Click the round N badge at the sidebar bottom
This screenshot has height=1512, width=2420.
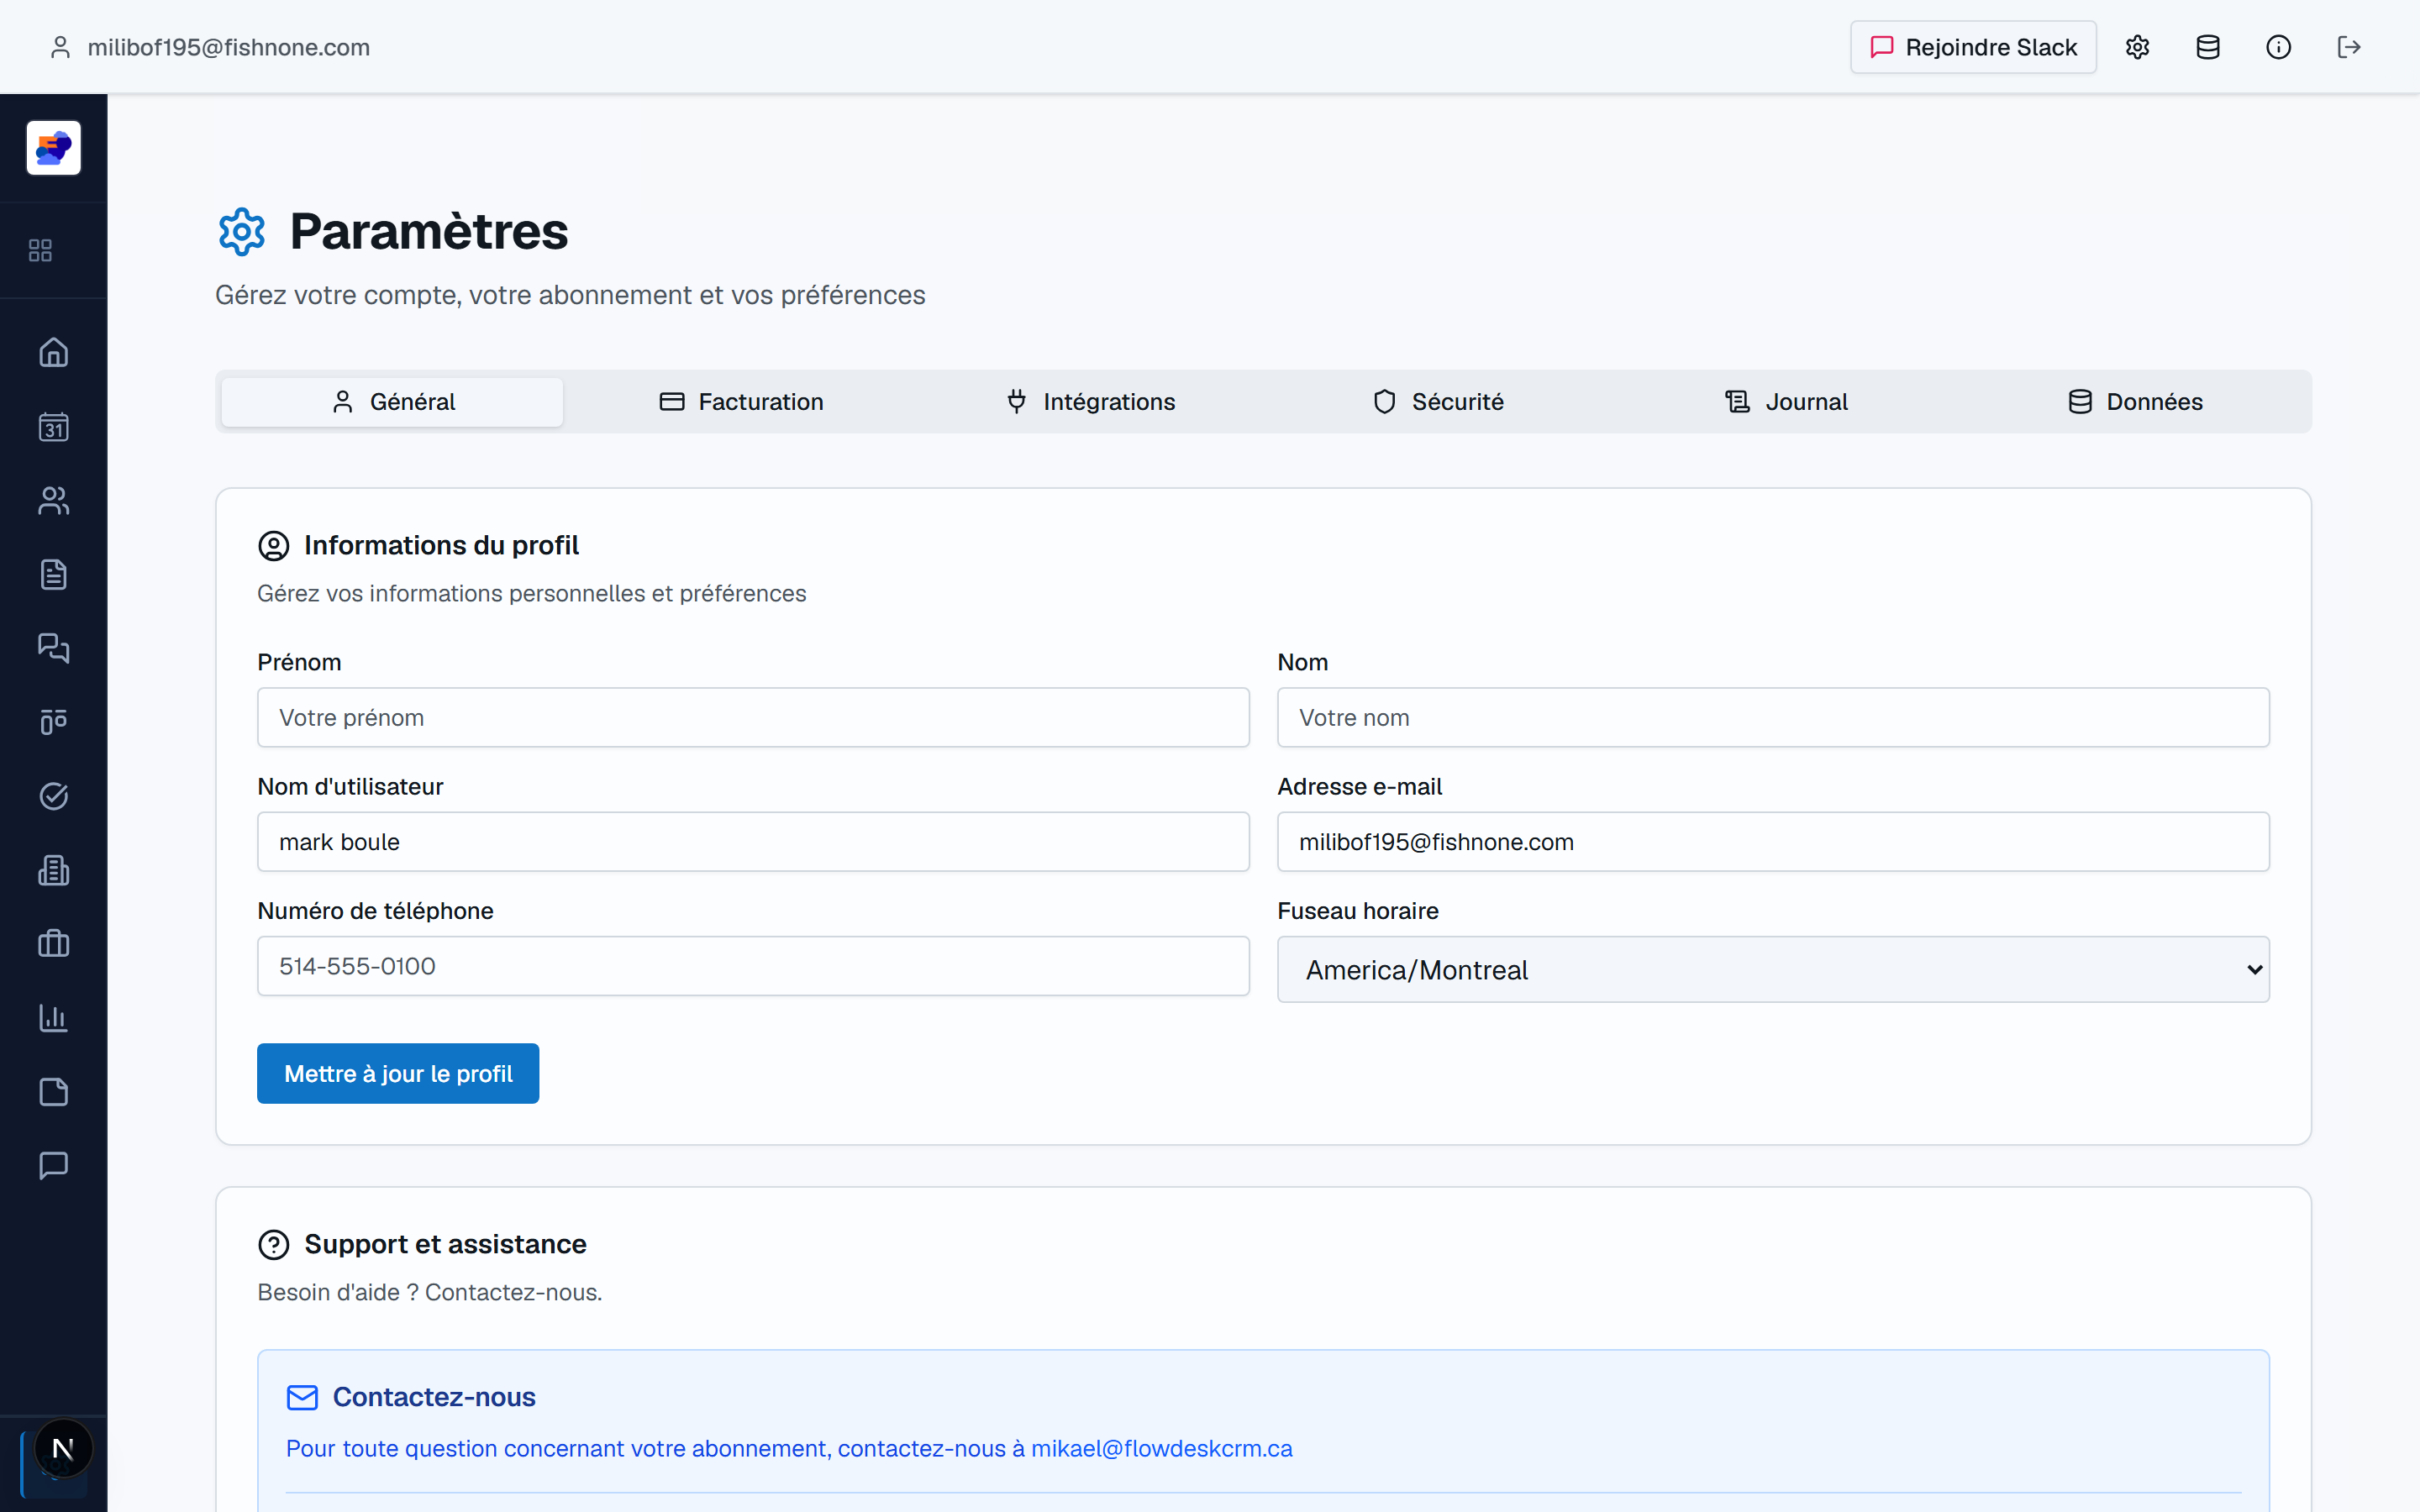(x=63, y=1448)
